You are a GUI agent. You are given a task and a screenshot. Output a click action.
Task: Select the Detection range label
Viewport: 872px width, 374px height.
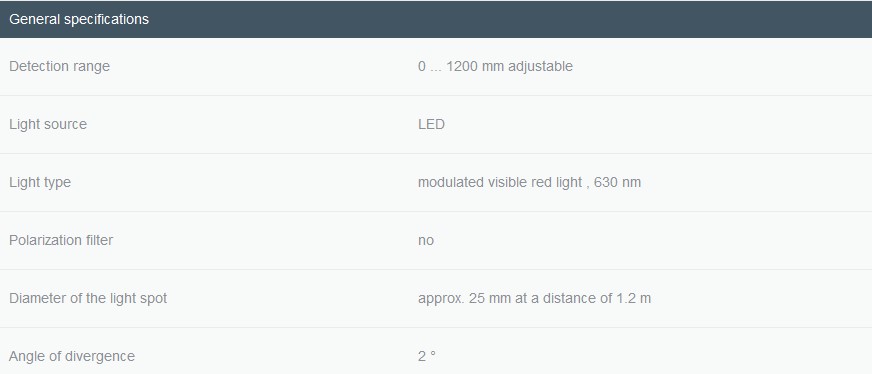click(60, 66)
